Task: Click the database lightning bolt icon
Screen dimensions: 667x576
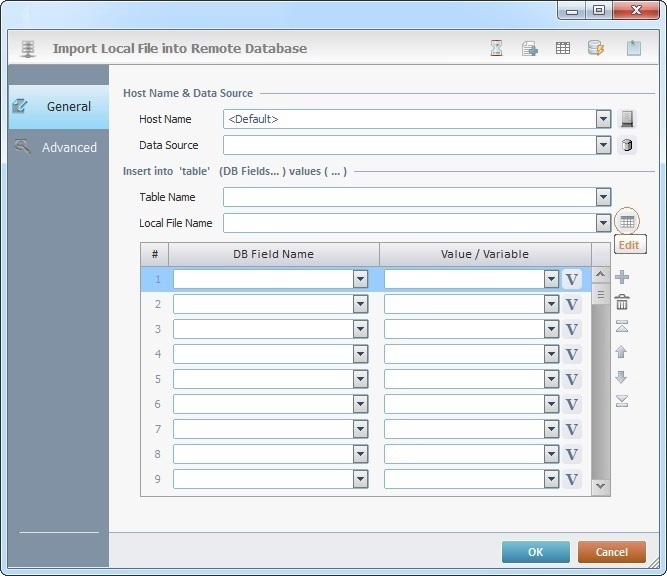Action: pos(595,48)
